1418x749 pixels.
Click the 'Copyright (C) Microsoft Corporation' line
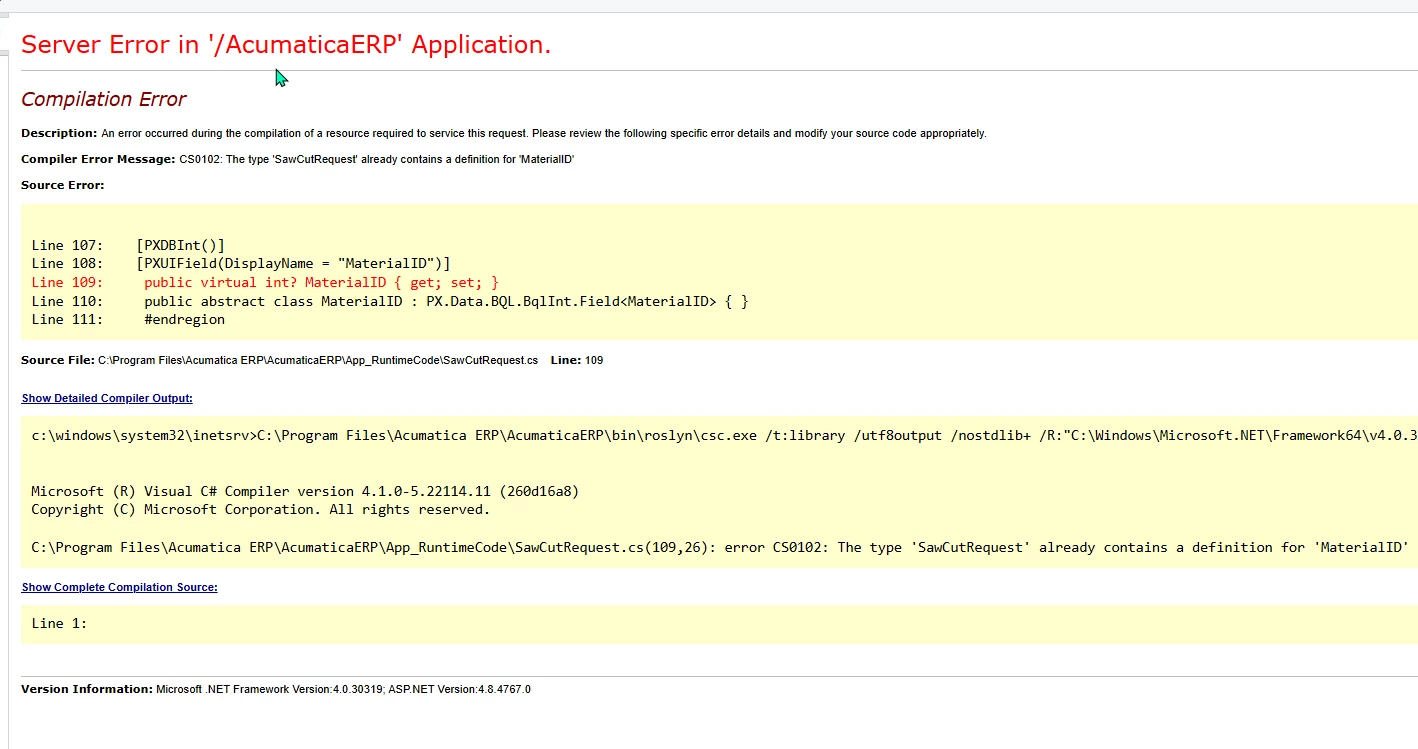click(261, 510)
